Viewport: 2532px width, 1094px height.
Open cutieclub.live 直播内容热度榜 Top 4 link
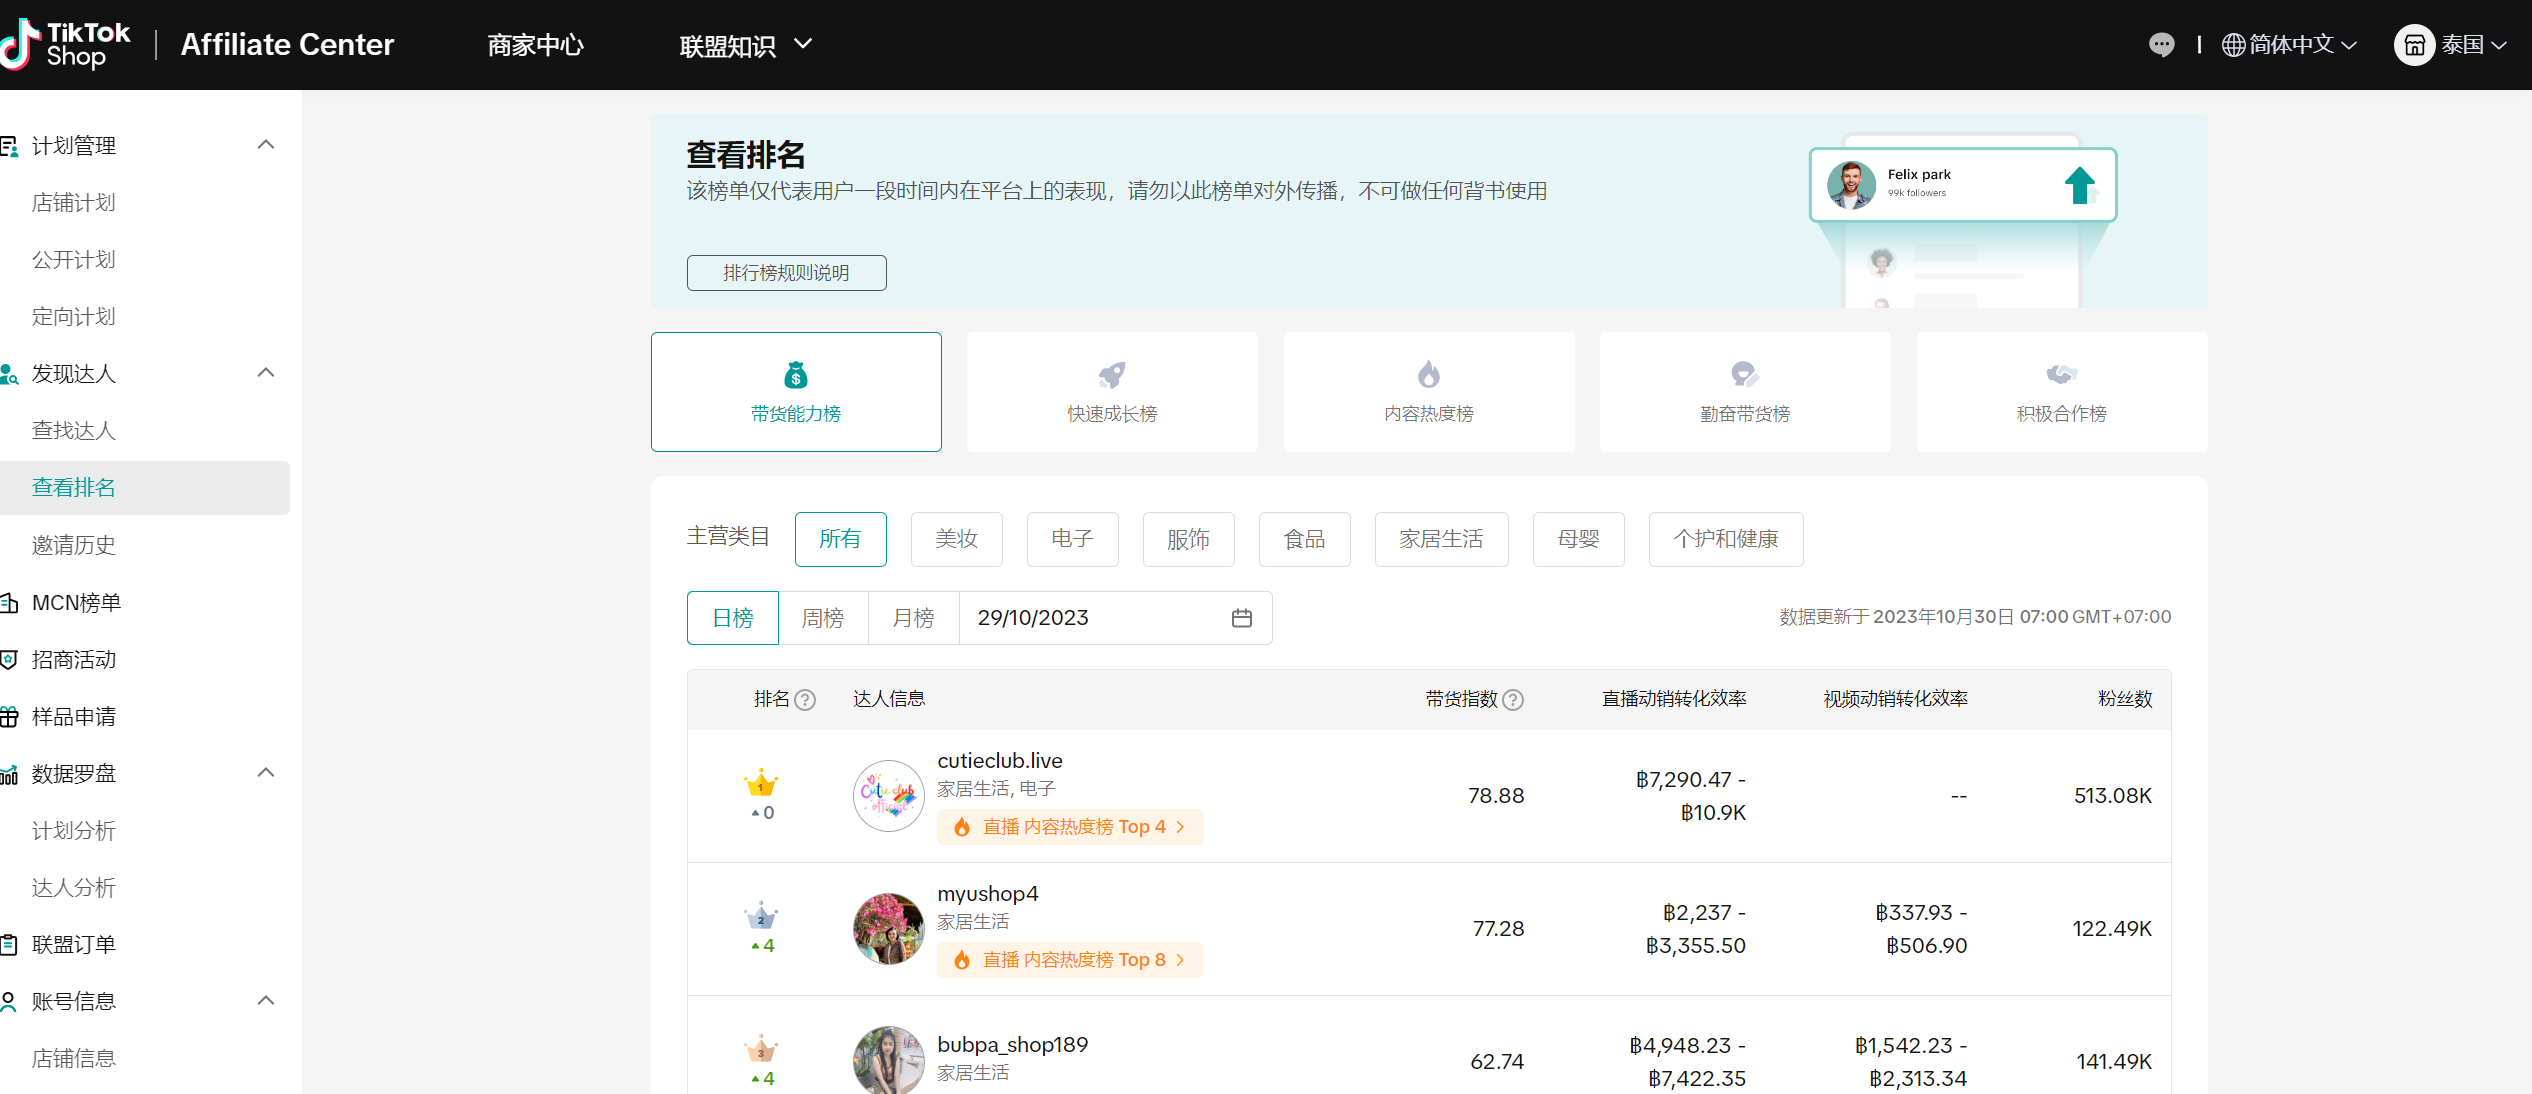point(1069,827)
